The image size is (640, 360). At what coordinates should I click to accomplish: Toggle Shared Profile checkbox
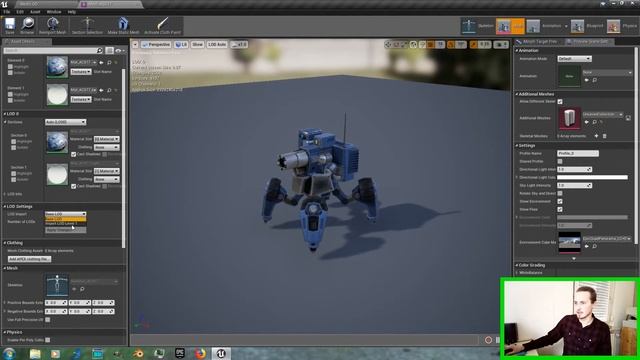(x=560, y=162)
